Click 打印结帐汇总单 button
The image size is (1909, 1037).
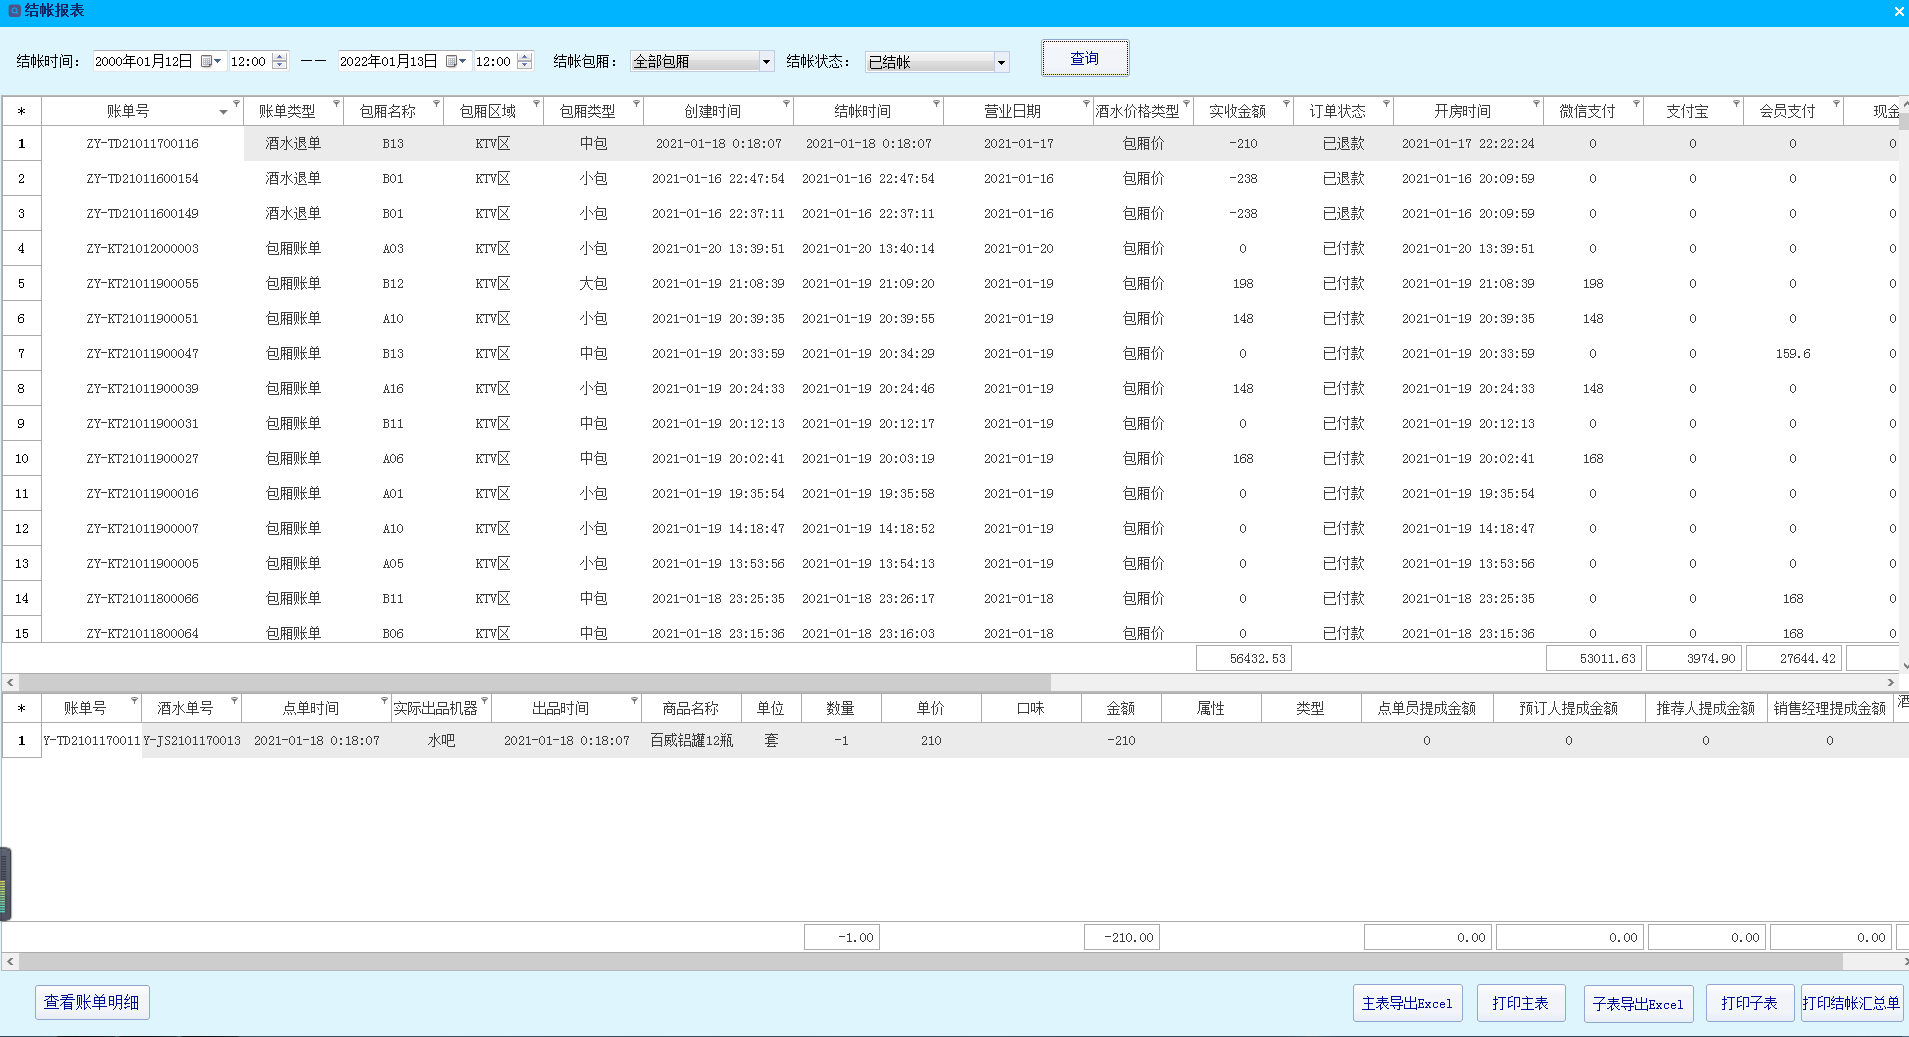click(x=1851, y=1003)
